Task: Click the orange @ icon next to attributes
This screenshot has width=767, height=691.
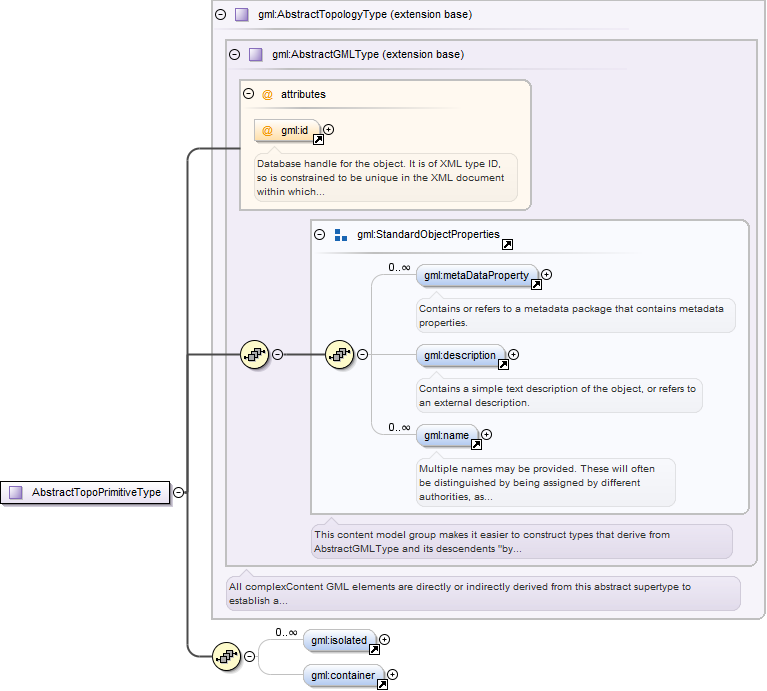Action: [267, 94]
